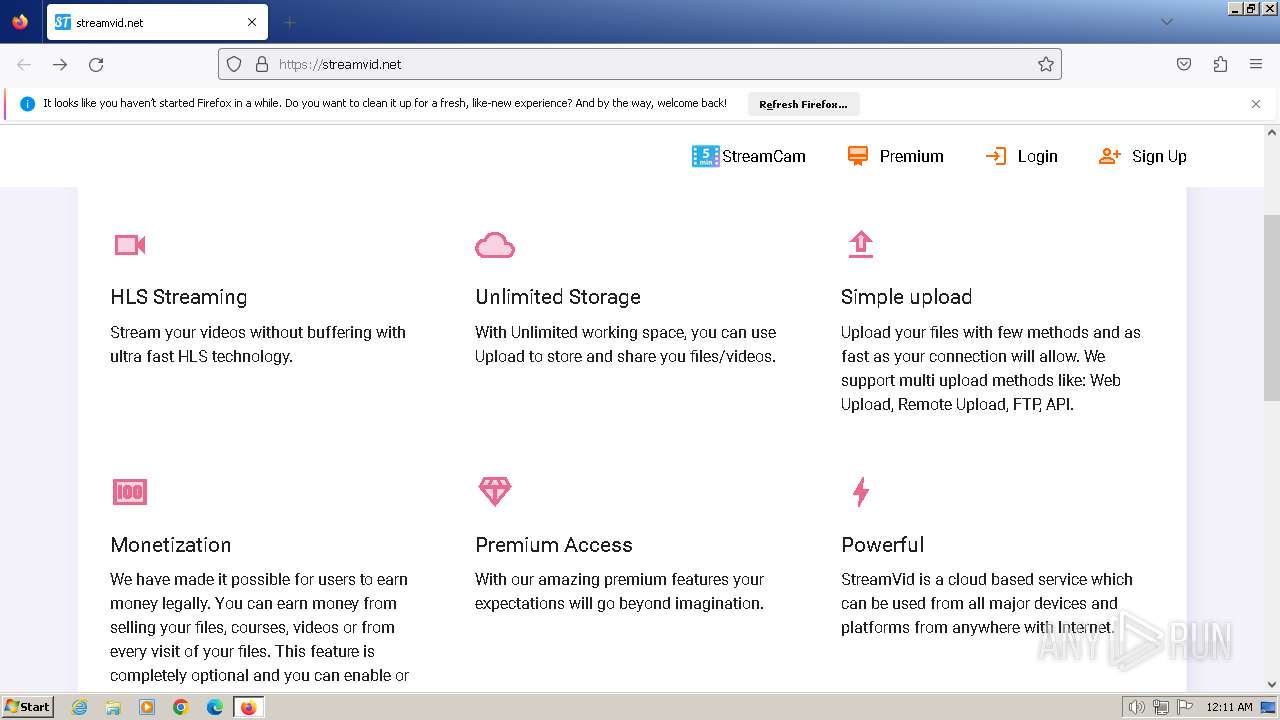1280x720 pixels.
Task: Go forward to the next page
Action: pyautogui.click(x=60, y=64)
